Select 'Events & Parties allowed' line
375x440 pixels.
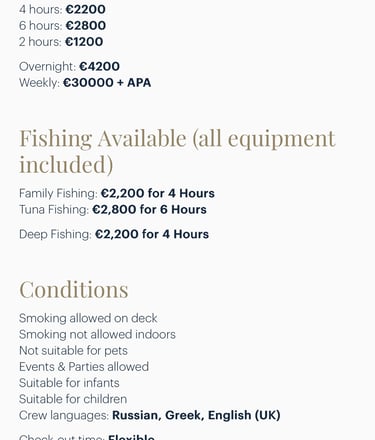pyautogui.click(x=84, y=367)
